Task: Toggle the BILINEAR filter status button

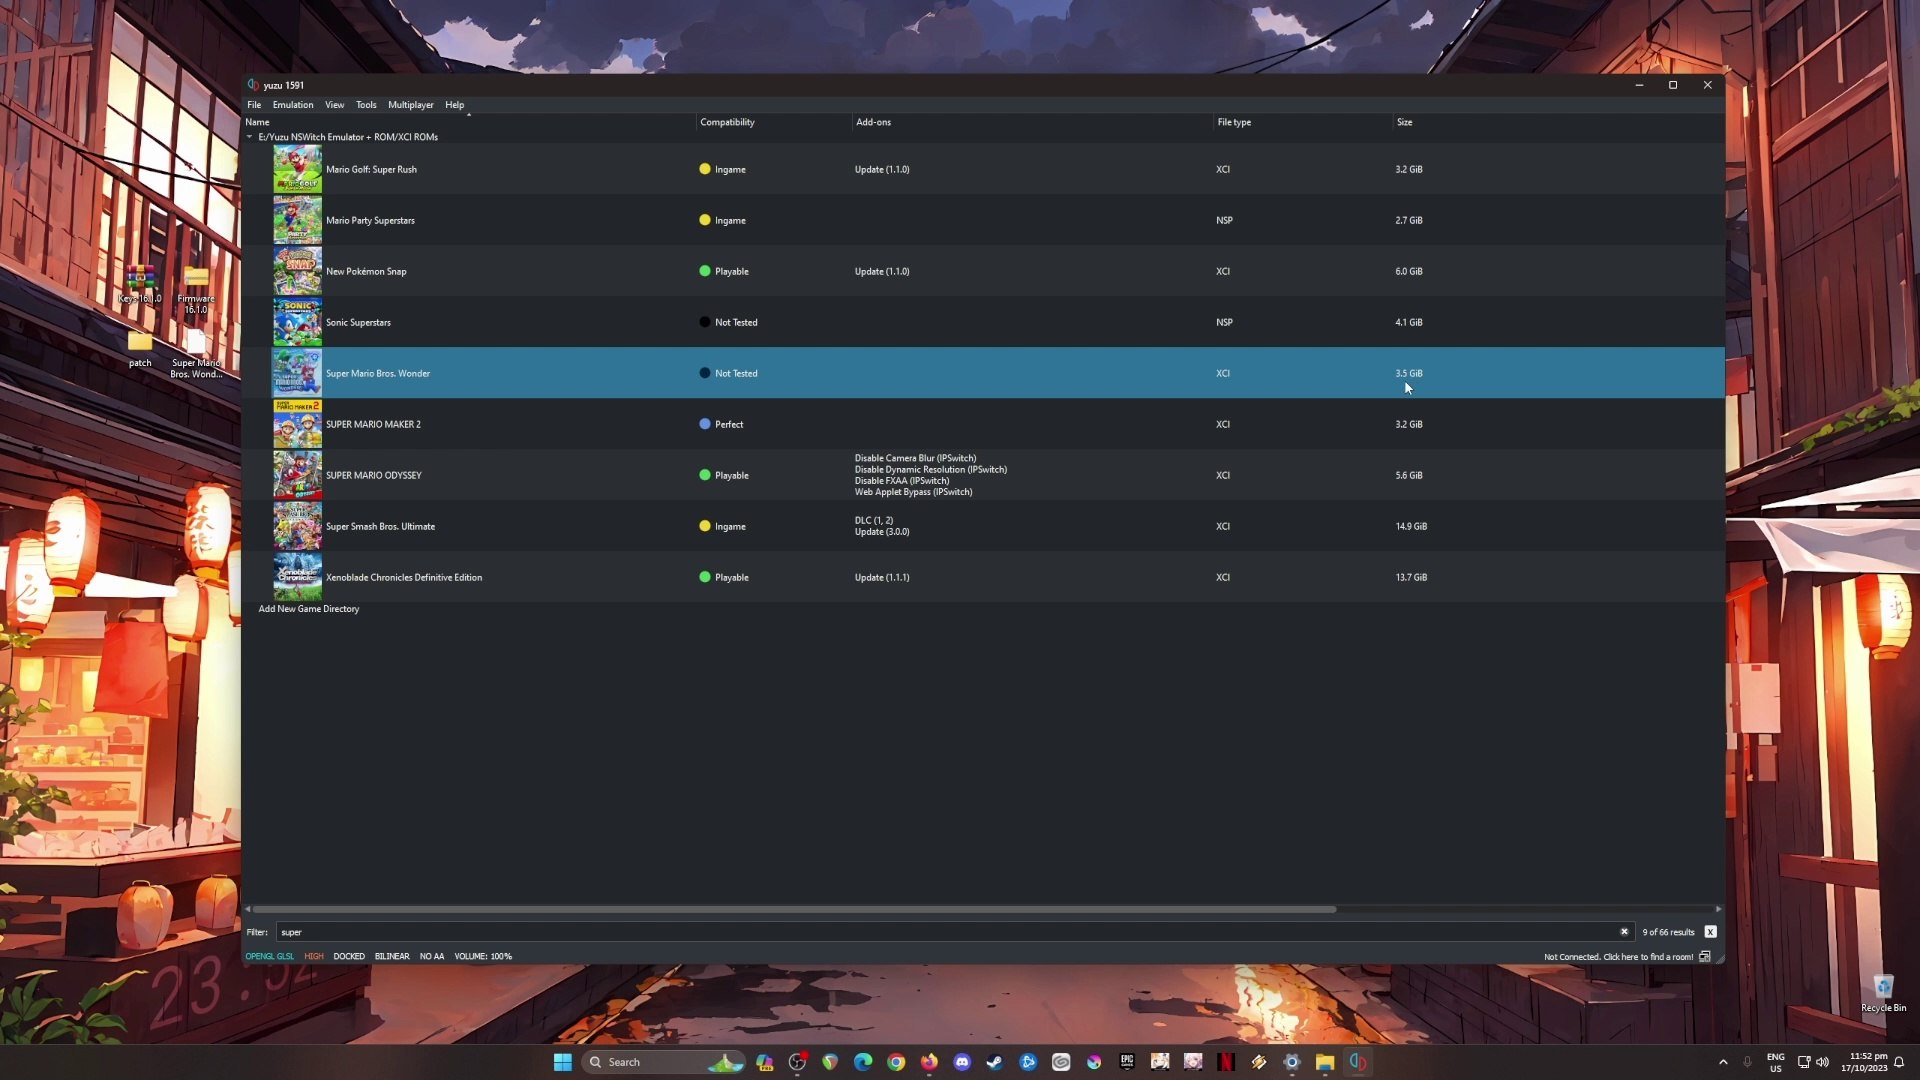Action: click(x=392, y=956)
